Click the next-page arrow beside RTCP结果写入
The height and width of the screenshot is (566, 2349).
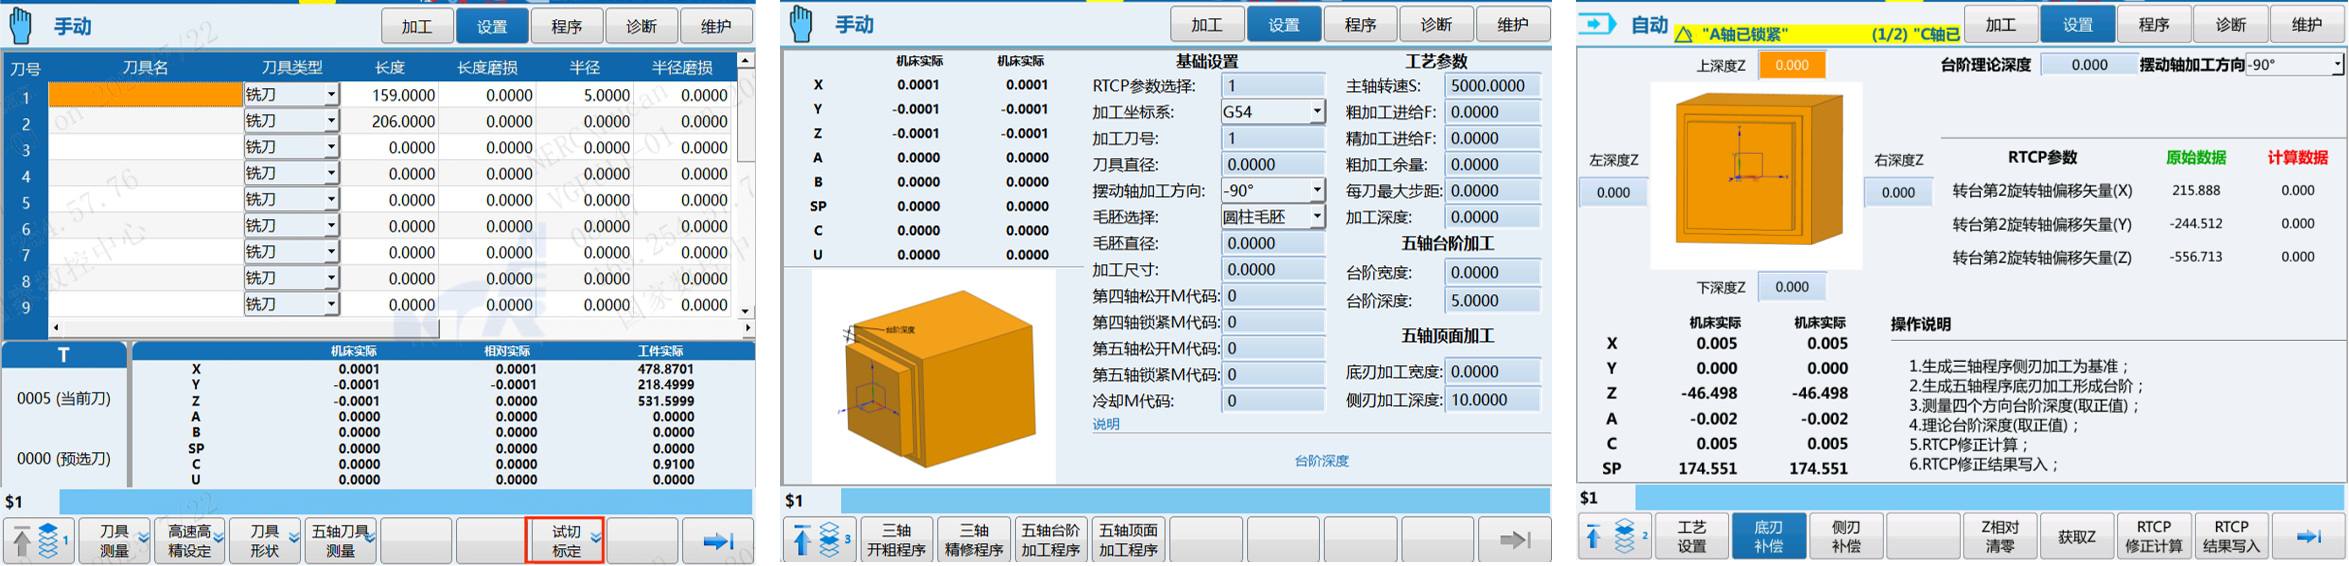pyautogui.click(x=2308, y=537)
